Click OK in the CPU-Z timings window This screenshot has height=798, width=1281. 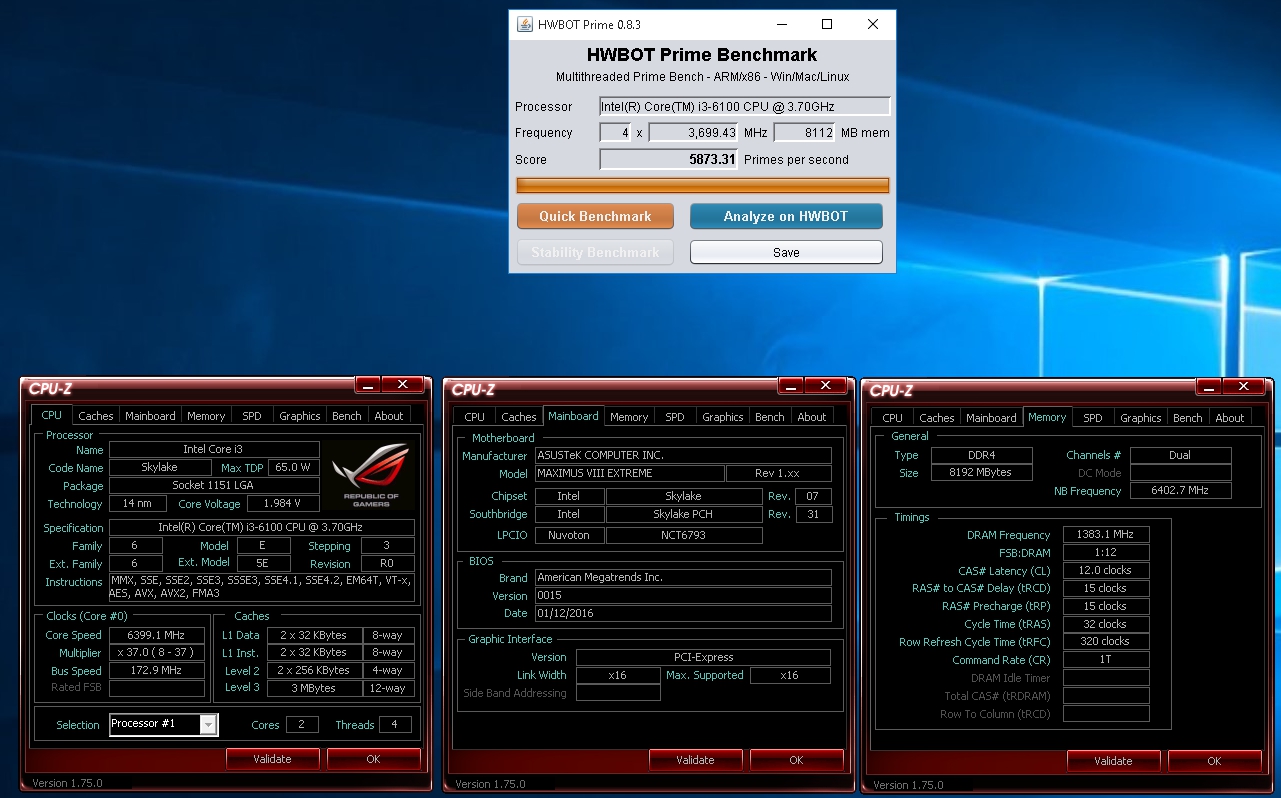1214,761
